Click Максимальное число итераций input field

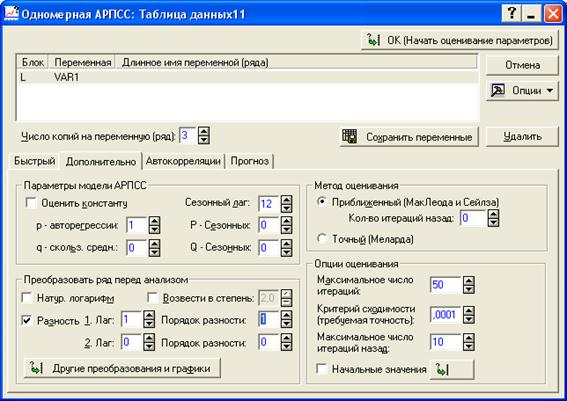click(x=446, y=285)
